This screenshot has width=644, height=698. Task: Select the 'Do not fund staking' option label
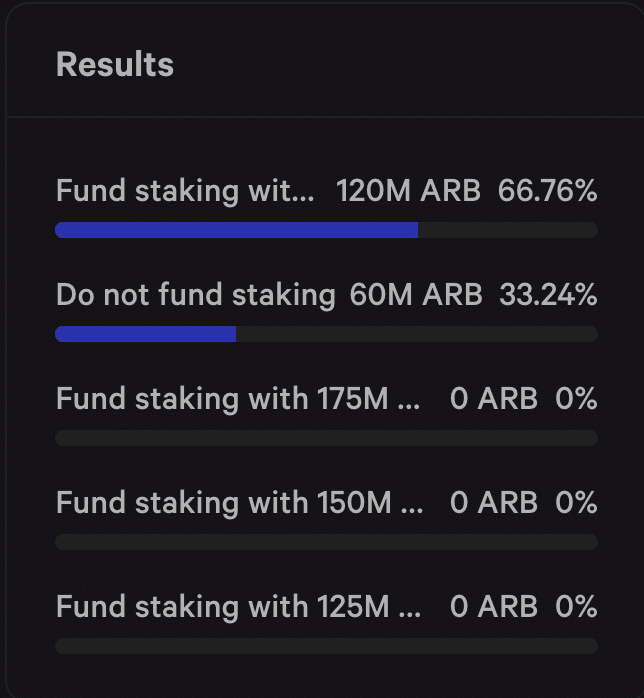click(195, 296)
